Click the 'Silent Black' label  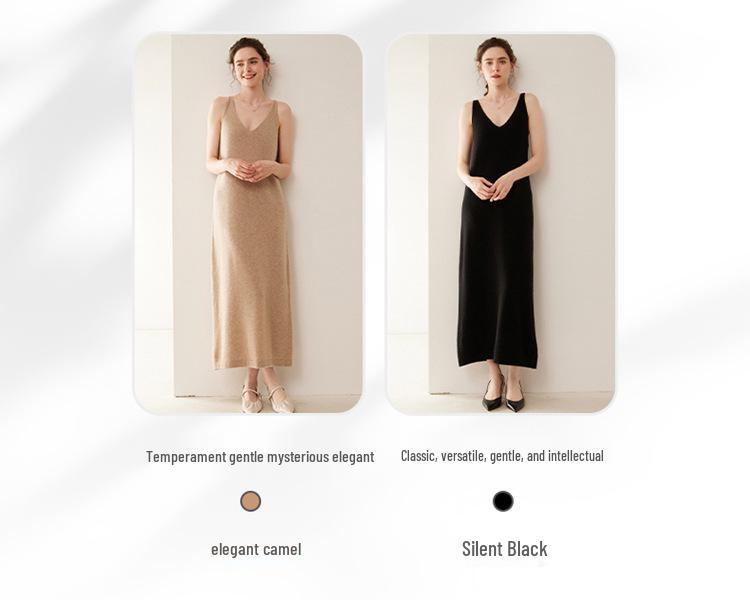(x=504, y=548)
